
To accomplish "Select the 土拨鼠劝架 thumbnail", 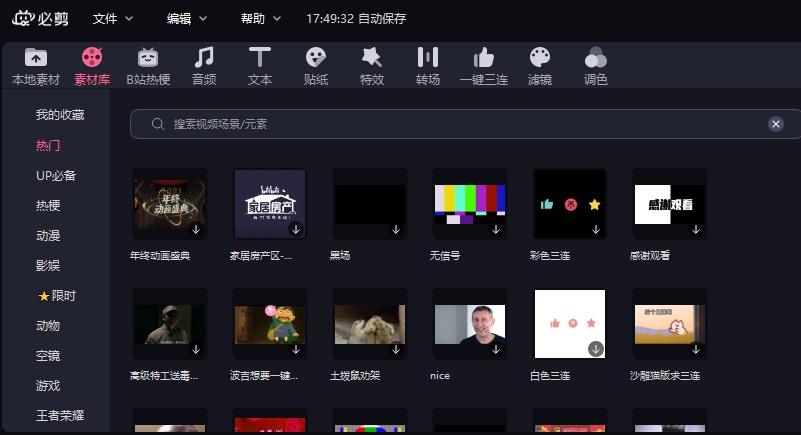I will tap(370, 324).
